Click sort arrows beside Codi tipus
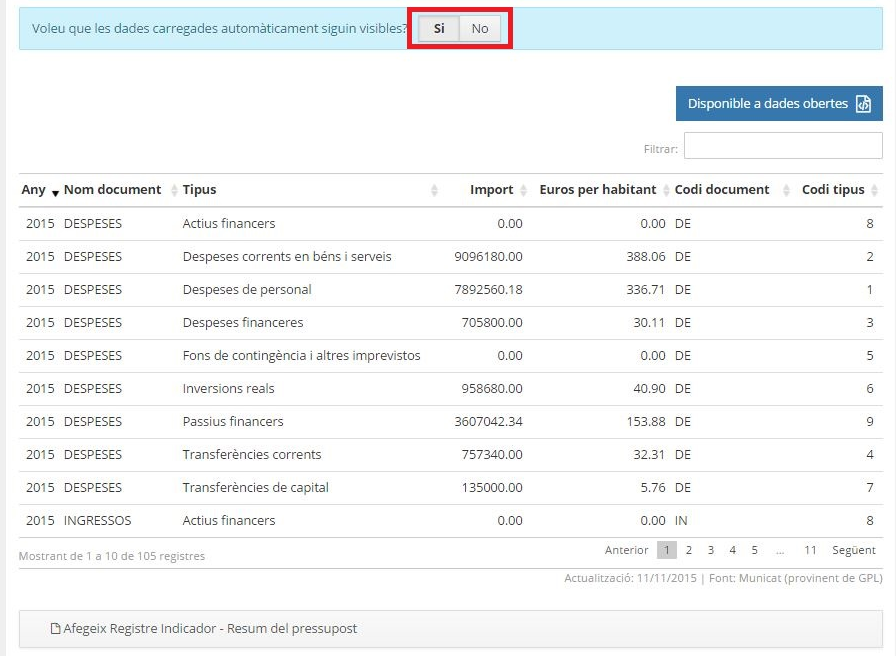 [x=875, y=190]
